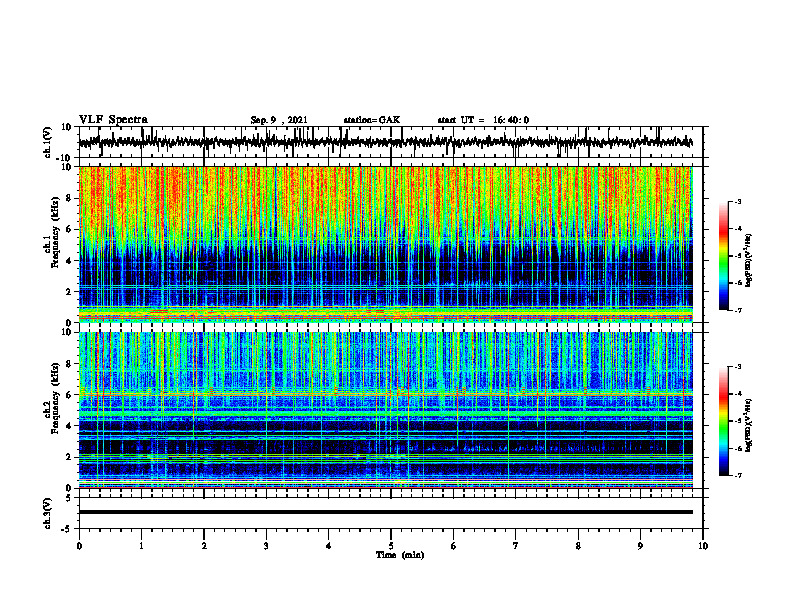This screenshot has height=612, width=792.
Task: Click the "8" kHz tick on ch.1 frequency axis
Action: coord(70,198)
